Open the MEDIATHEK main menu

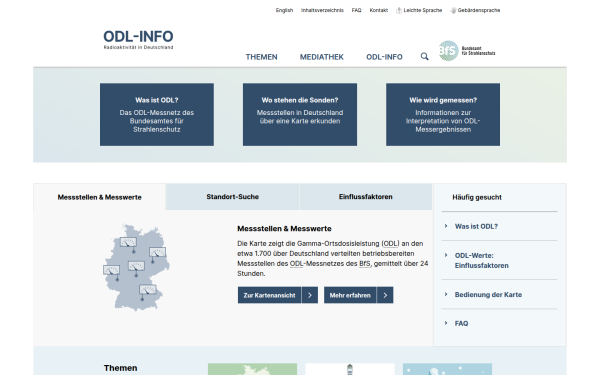322,57
